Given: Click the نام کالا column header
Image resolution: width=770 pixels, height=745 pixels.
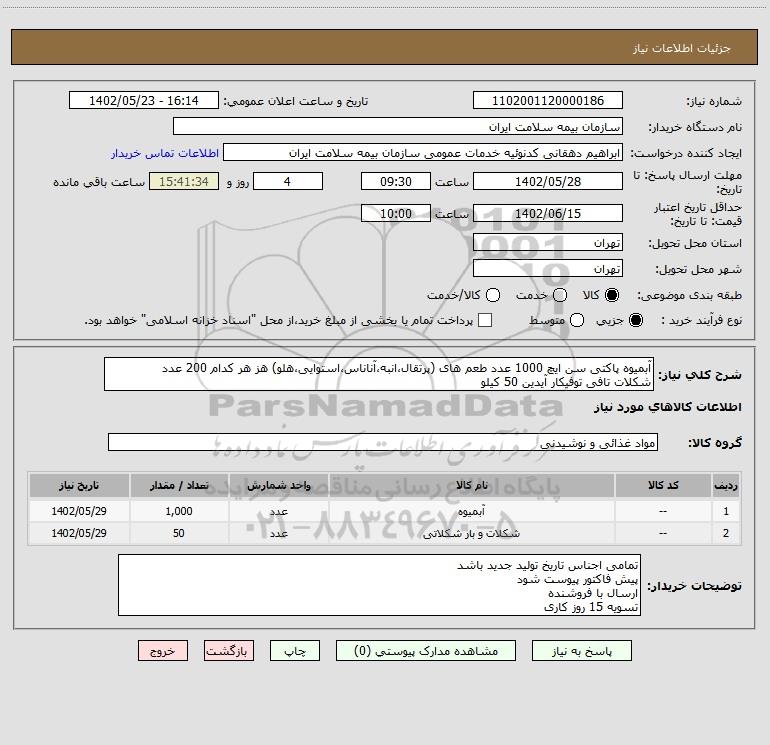Looking at the screenshot, I should point(471,485).
